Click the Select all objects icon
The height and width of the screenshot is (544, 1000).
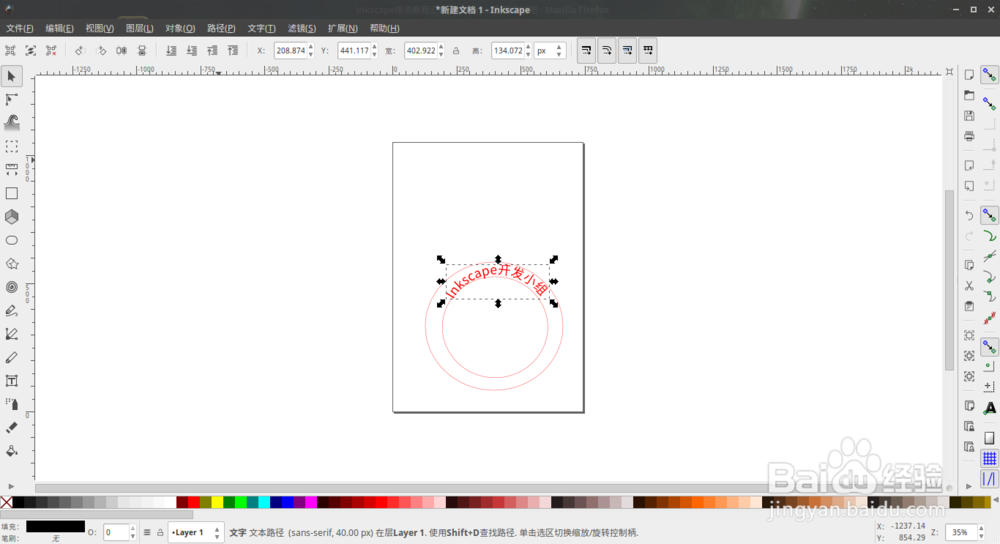(10, 50)
